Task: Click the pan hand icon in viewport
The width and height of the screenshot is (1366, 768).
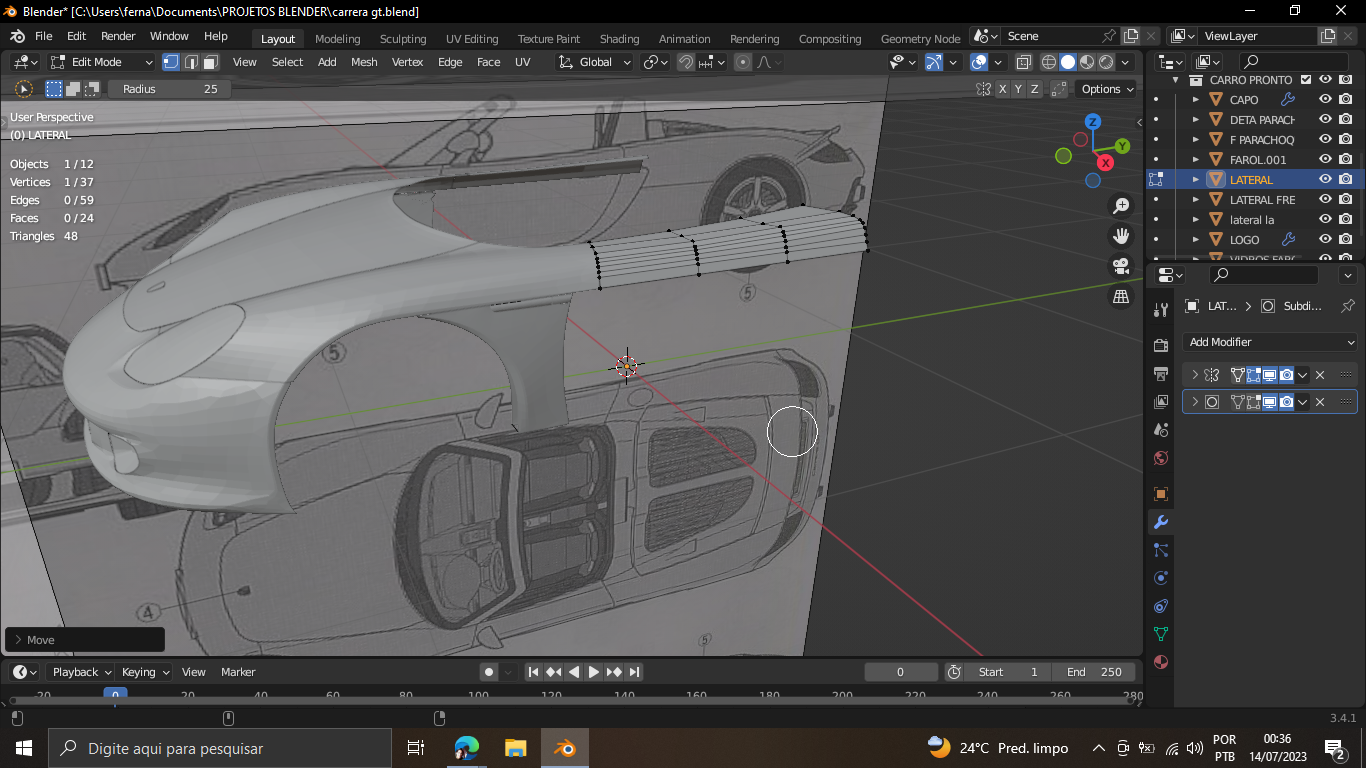Action: click(x=1121, y=236)
